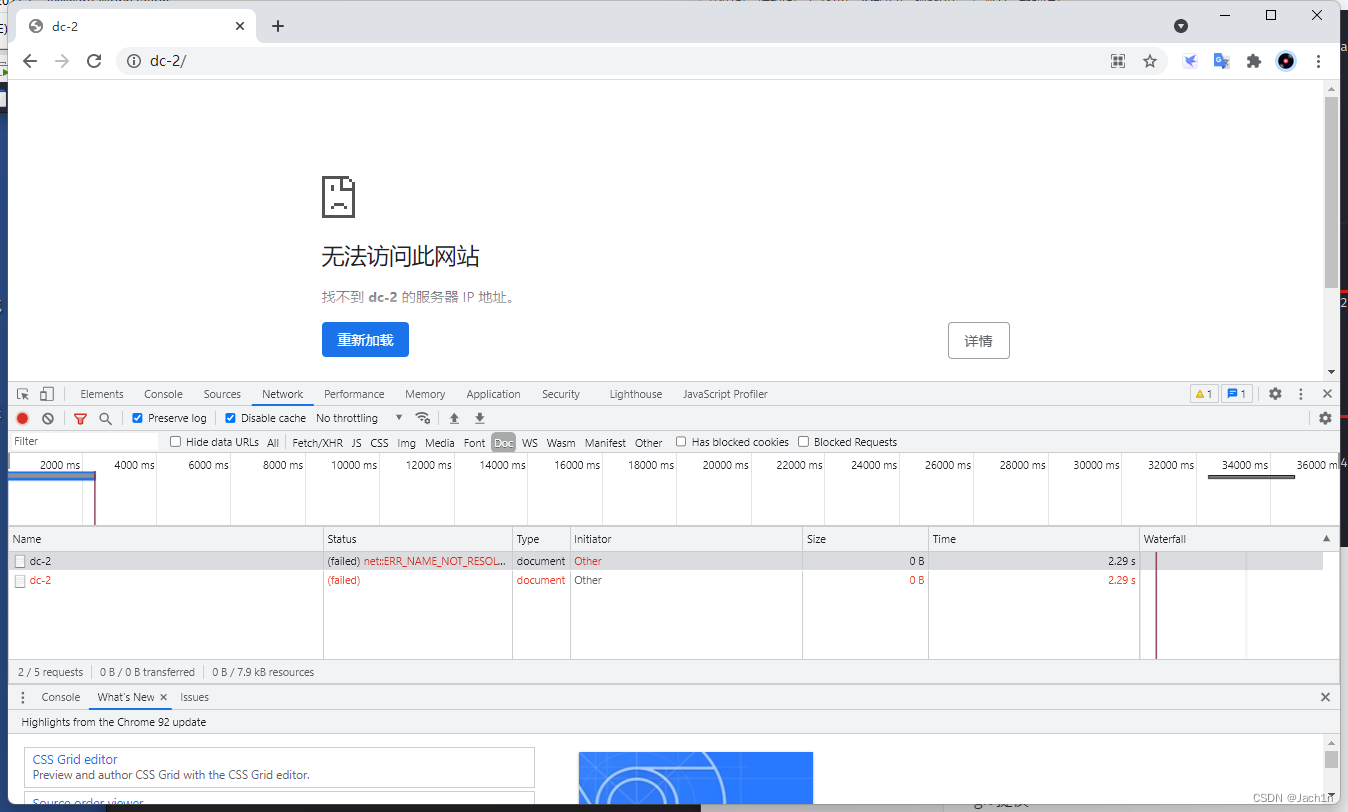Viewport: 1348px width, 812px height.
Task: Activate inspect element picker in DevTools
Action: 23,394
